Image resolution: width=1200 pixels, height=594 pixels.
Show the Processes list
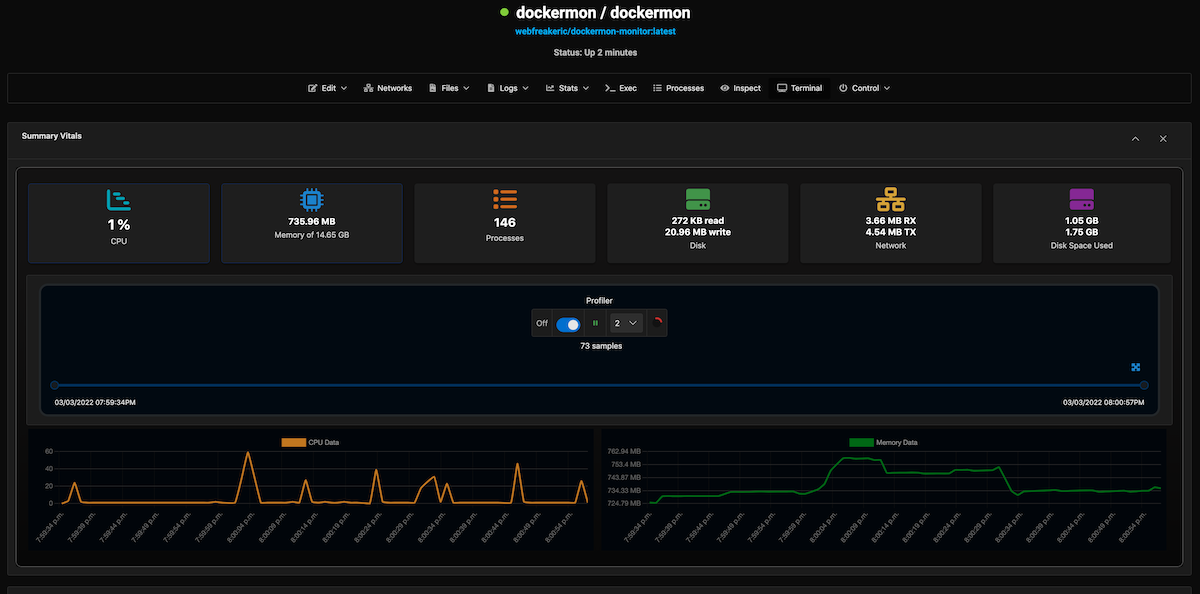click(679, 88)
